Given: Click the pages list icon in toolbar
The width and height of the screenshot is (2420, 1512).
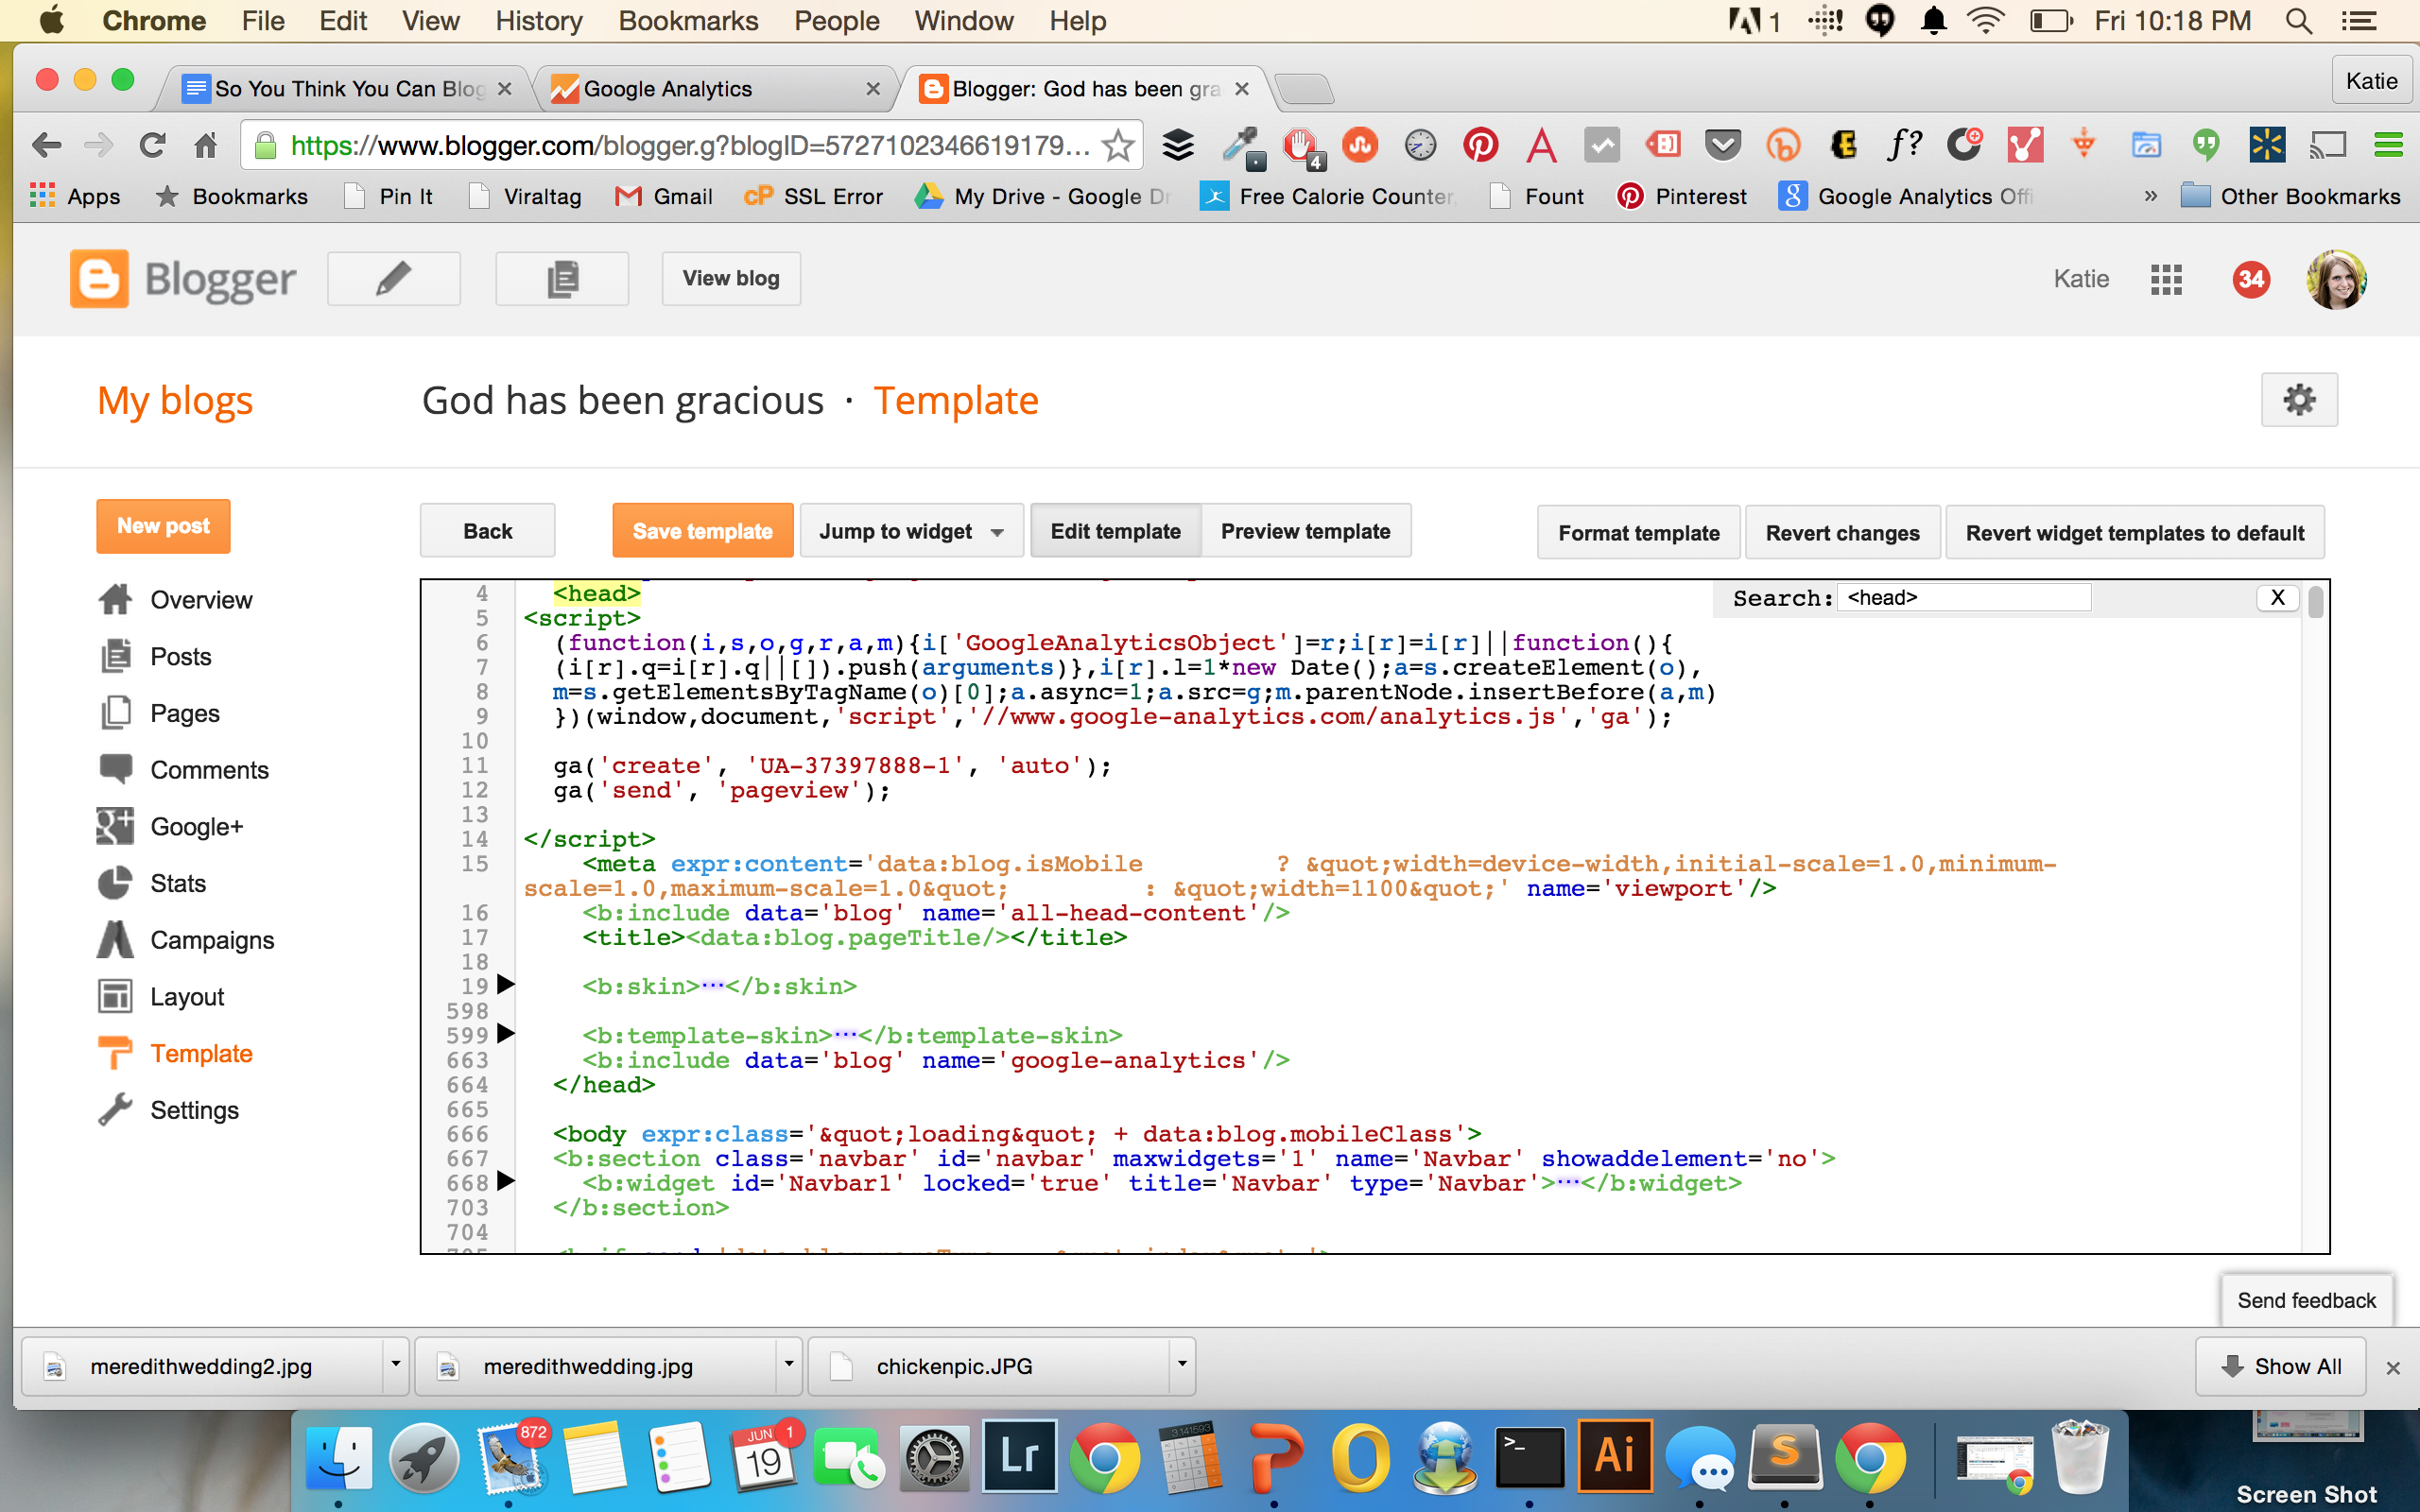Looking at the screenshot, I should click(x=561, y=277).
